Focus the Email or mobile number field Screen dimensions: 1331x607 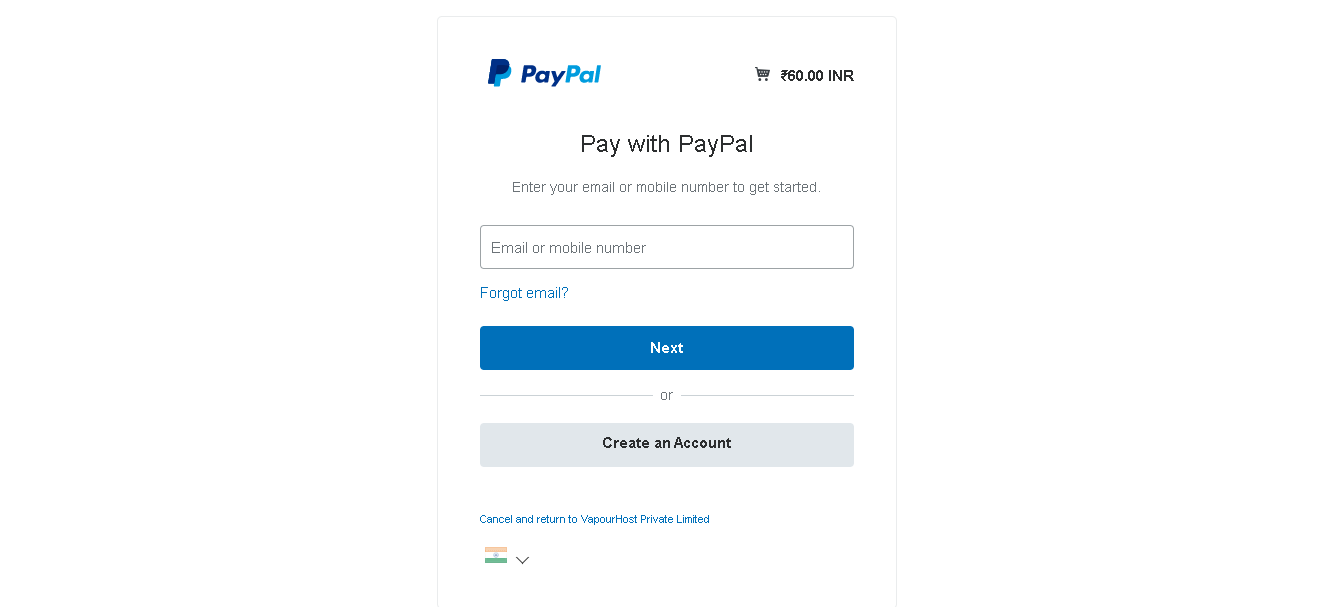pyautogui.click(x=667, y=247)
